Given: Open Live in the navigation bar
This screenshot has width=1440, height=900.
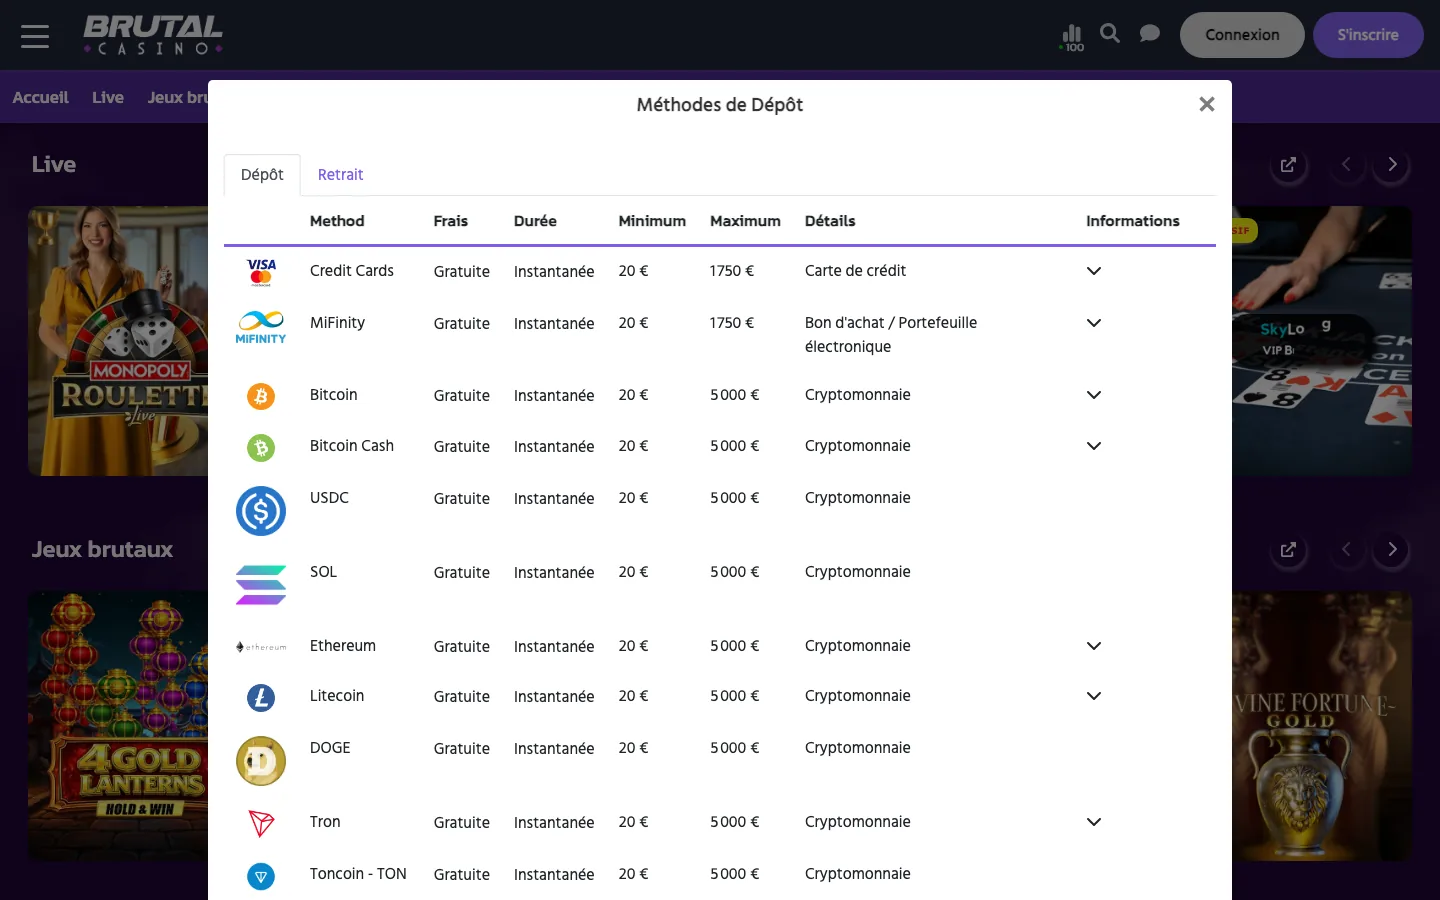Looking at the screenshot, I should [108, 97].
